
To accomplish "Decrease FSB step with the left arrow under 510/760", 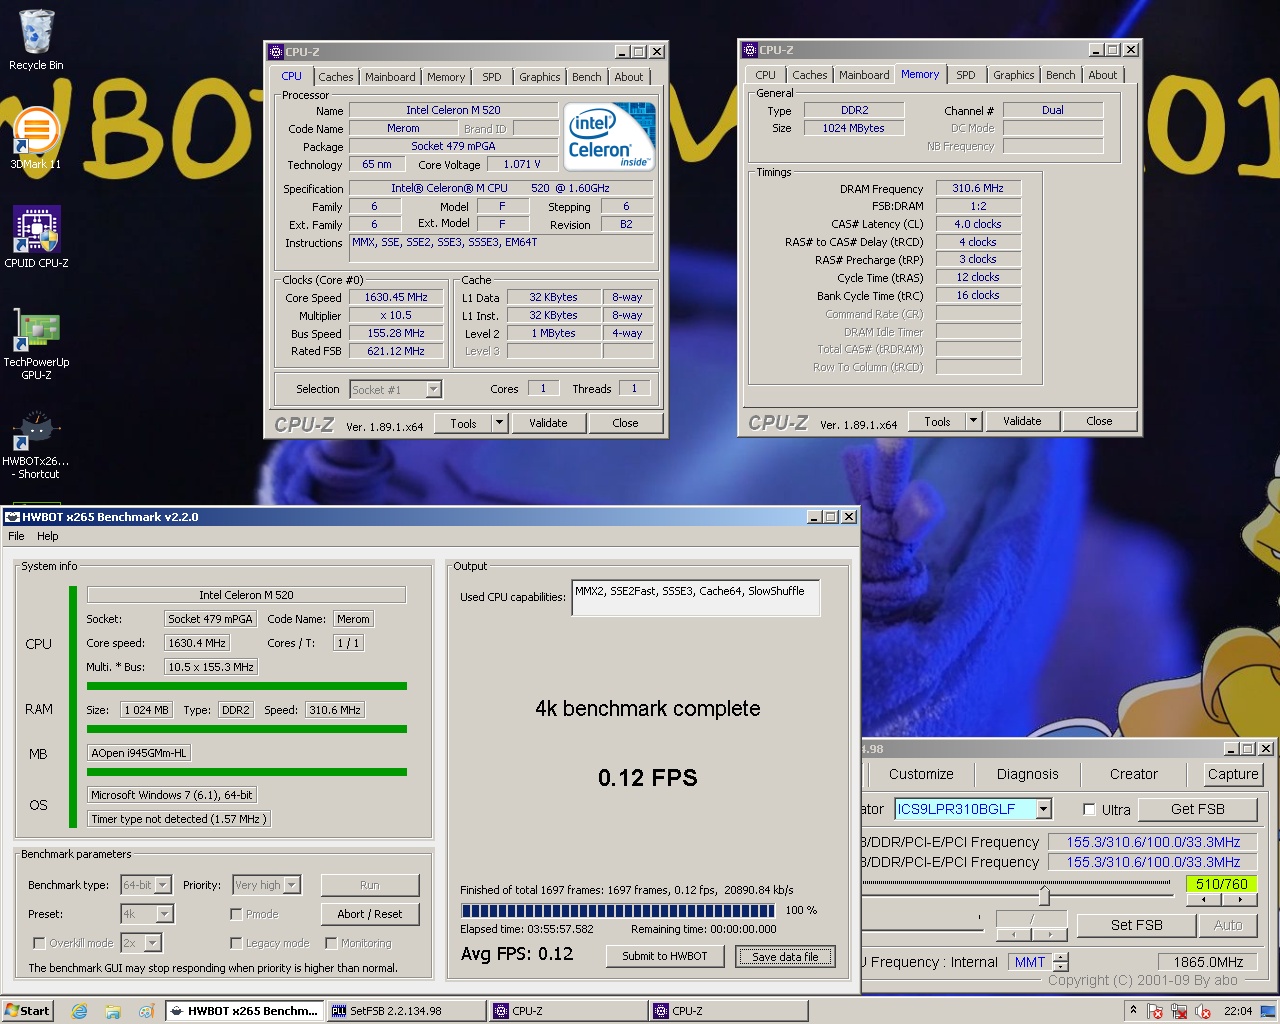I will tap(1203, 900).
